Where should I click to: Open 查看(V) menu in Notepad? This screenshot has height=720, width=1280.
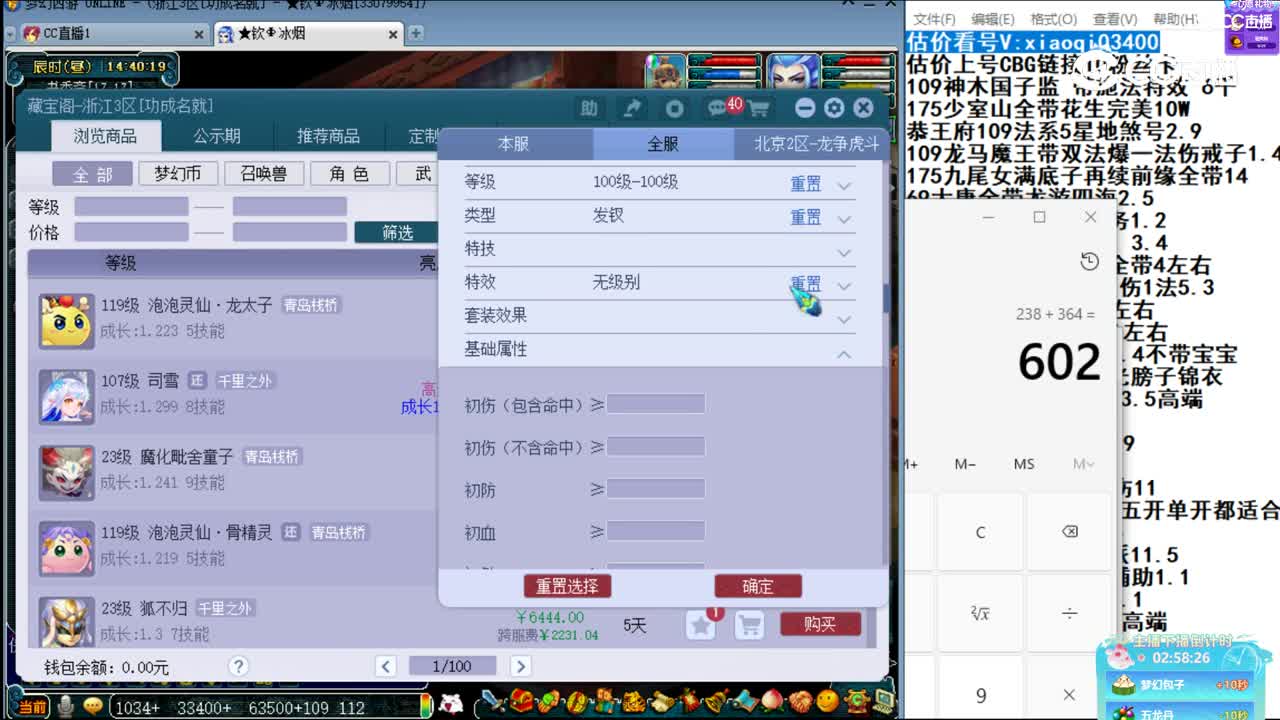click(x=1115, y=19)
